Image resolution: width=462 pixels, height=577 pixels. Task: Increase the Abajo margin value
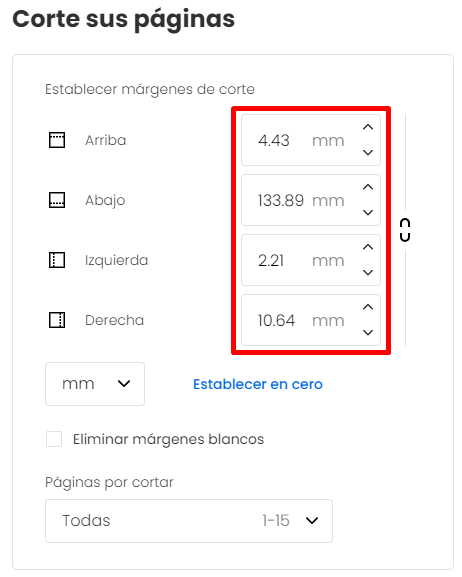point(368,187)
